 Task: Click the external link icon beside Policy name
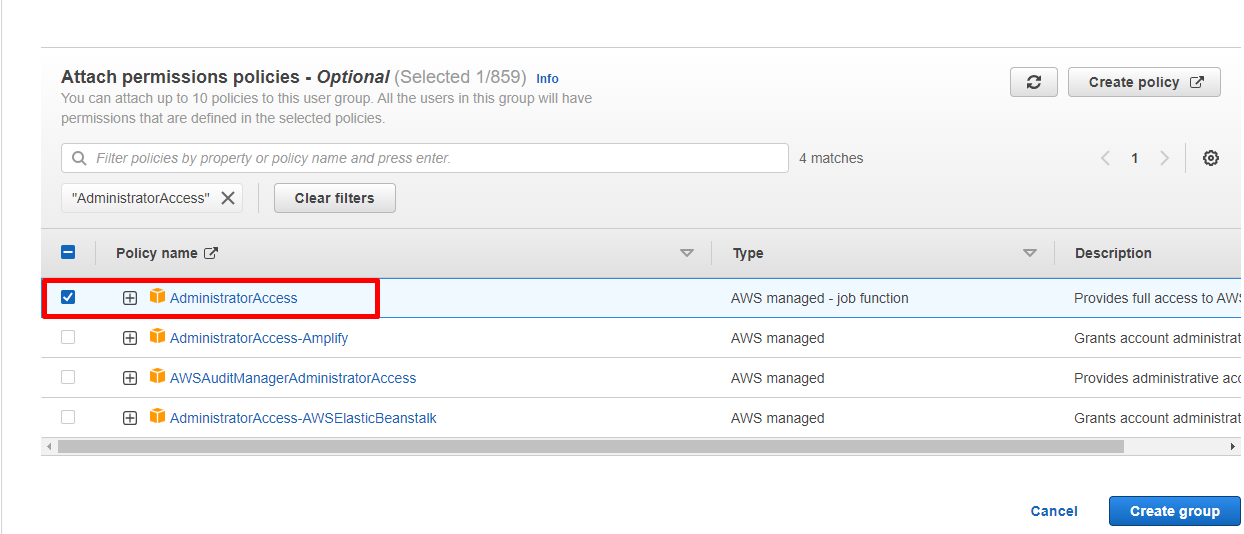(x=211, y=253)
